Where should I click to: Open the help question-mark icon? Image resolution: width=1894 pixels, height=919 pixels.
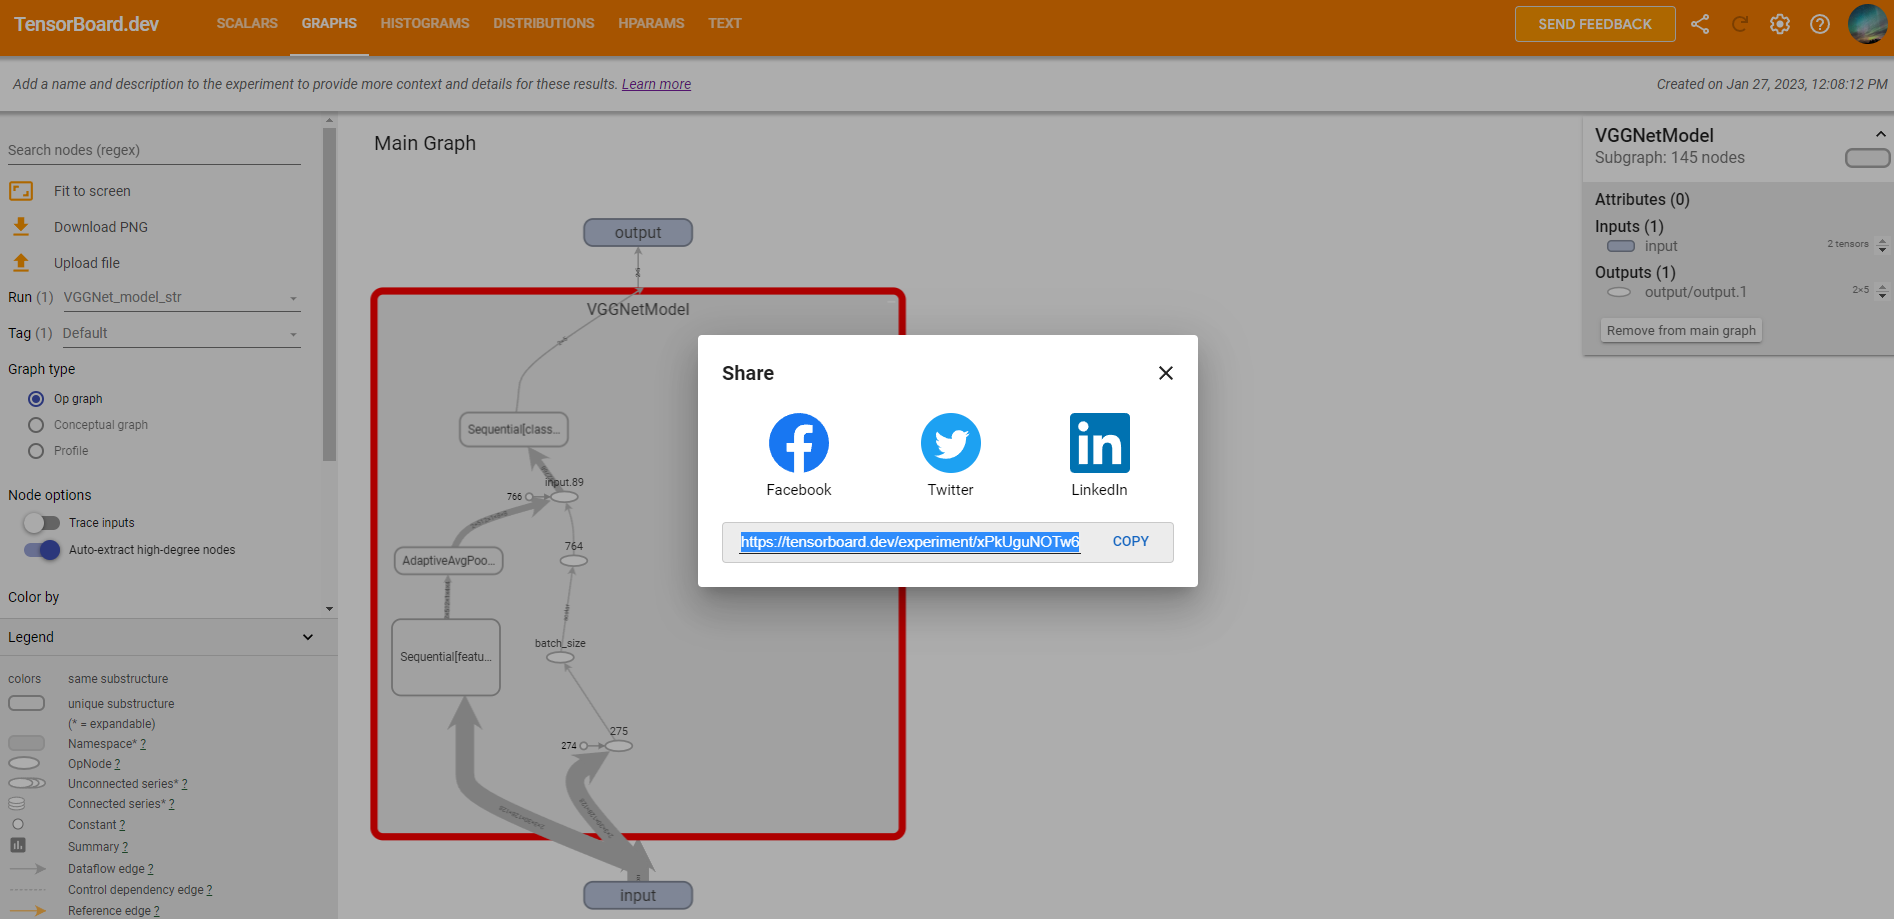pyautogui.click(x=1820, y=24)
